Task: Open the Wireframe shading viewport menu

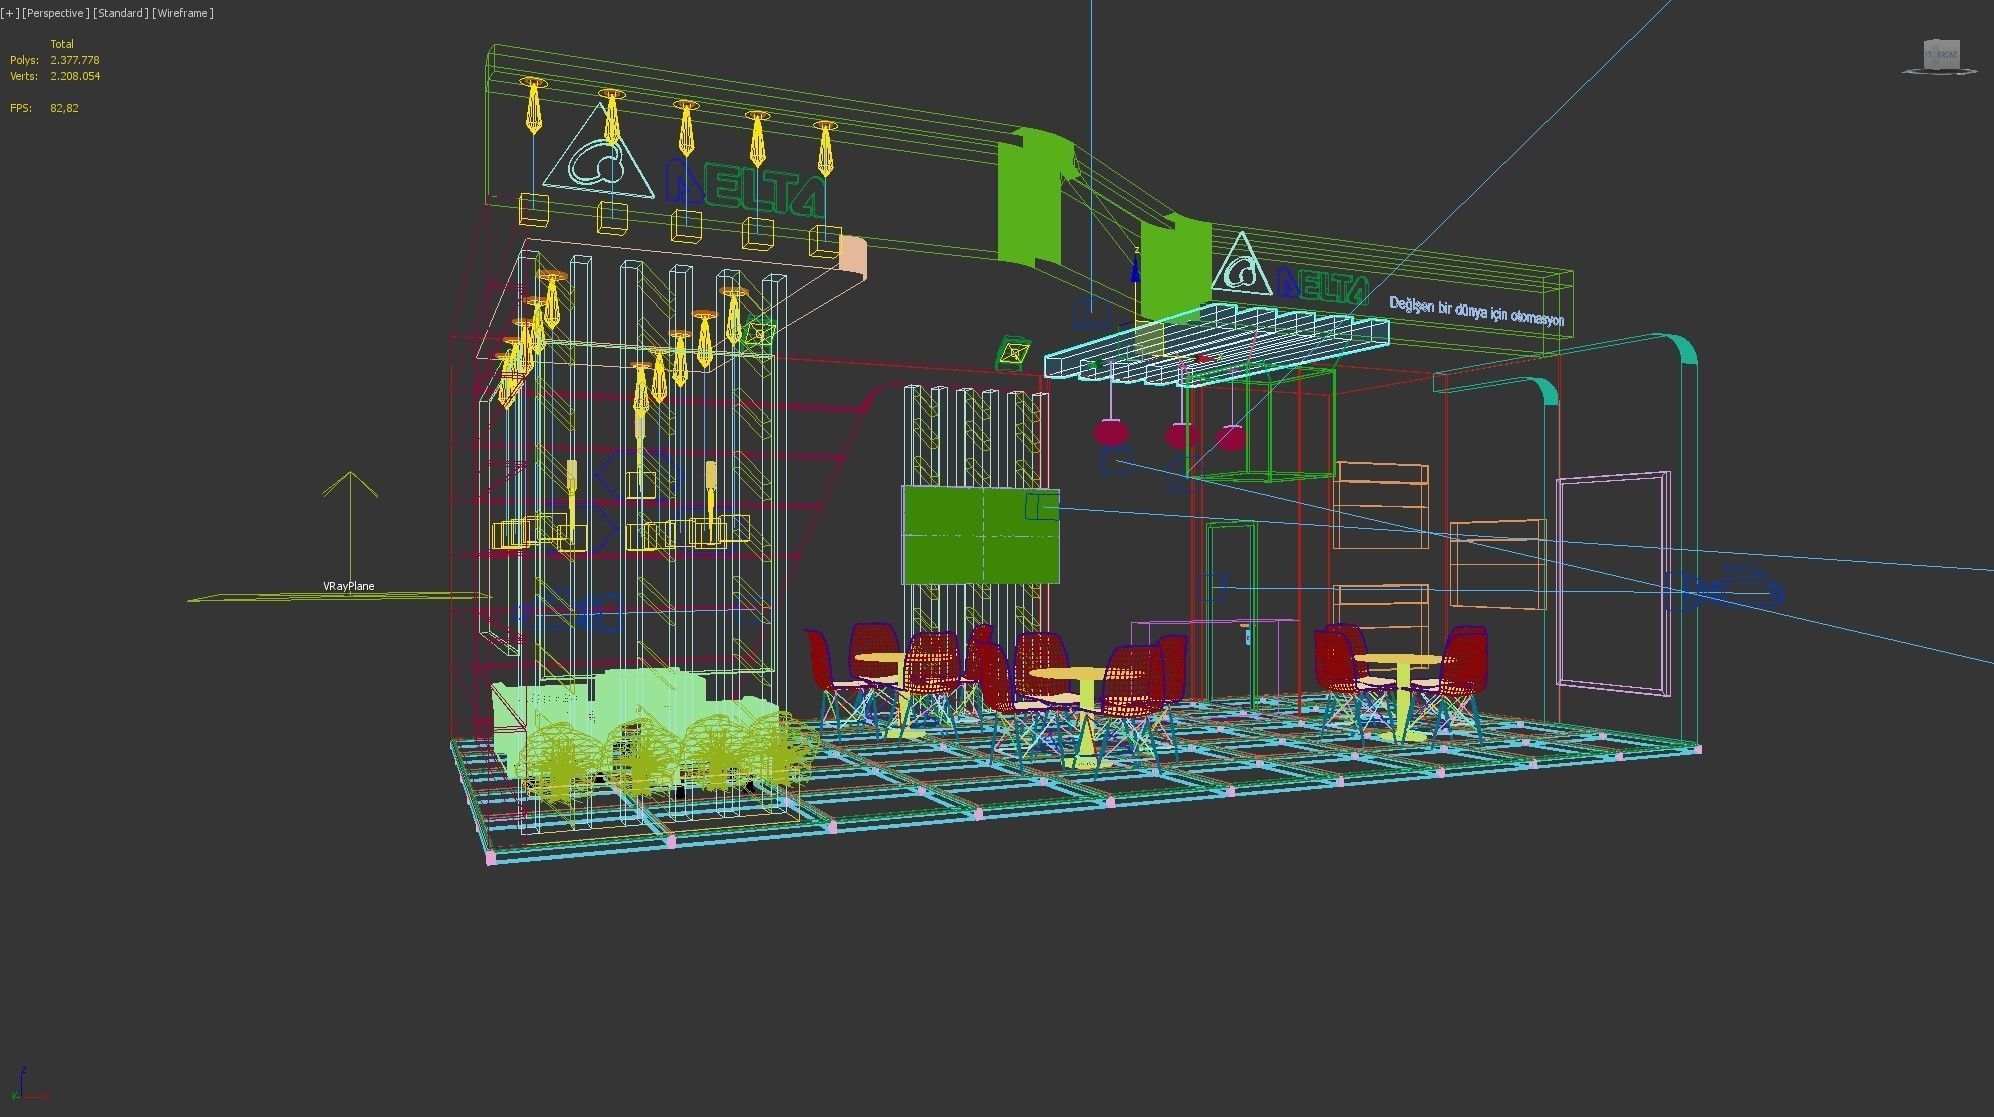Action: pos(183,13)
